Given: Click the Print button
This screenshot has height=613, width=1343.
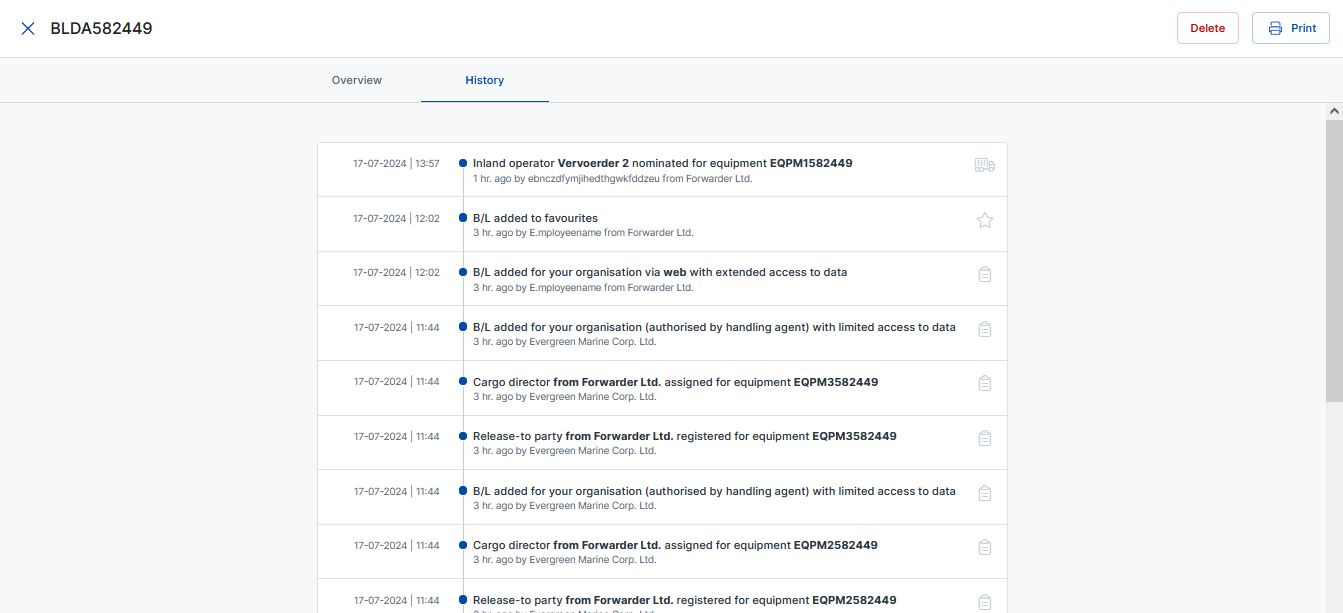Looking at the screenshot, I should click(x=1291, y=27).
